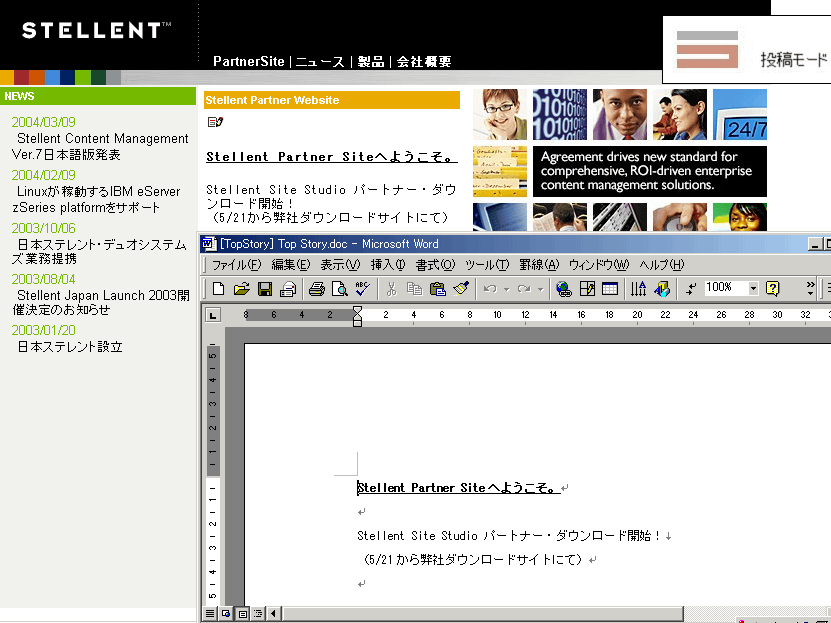Run the ABC spelling check icon

363,289
